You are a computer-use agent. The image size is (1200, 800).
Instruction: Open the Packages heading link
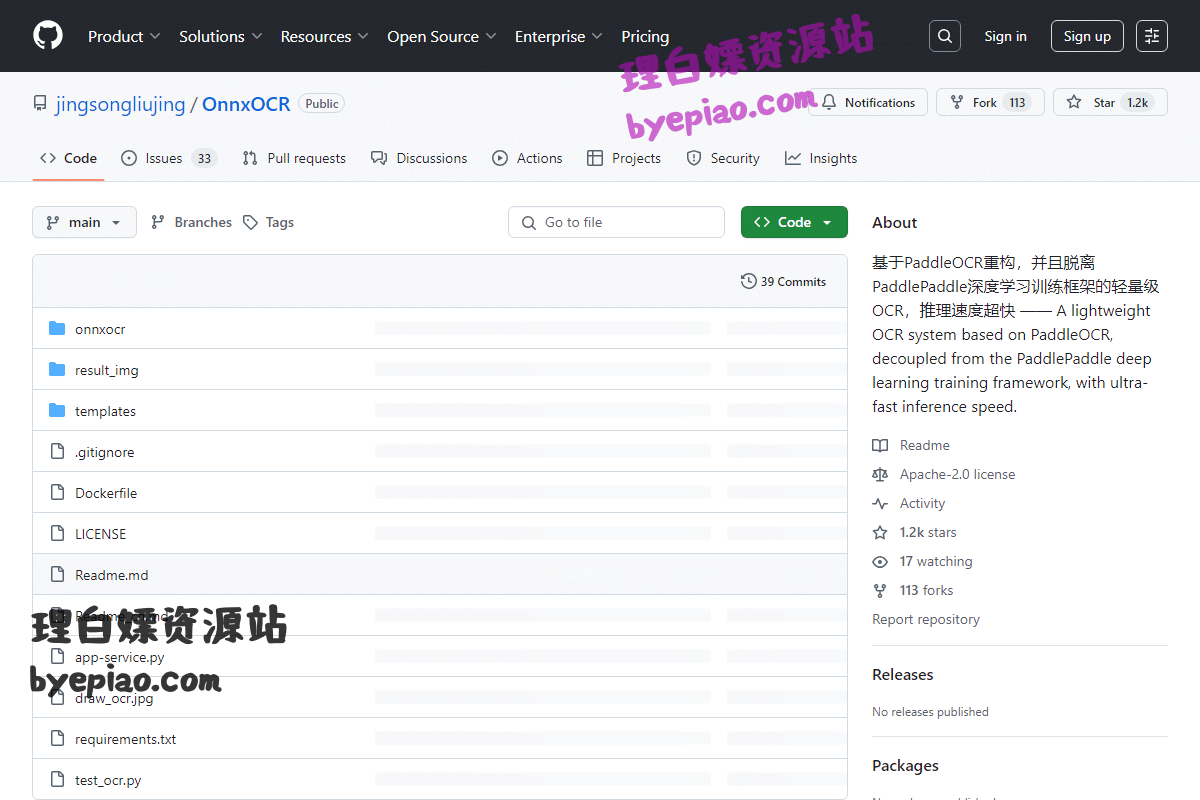905,765
